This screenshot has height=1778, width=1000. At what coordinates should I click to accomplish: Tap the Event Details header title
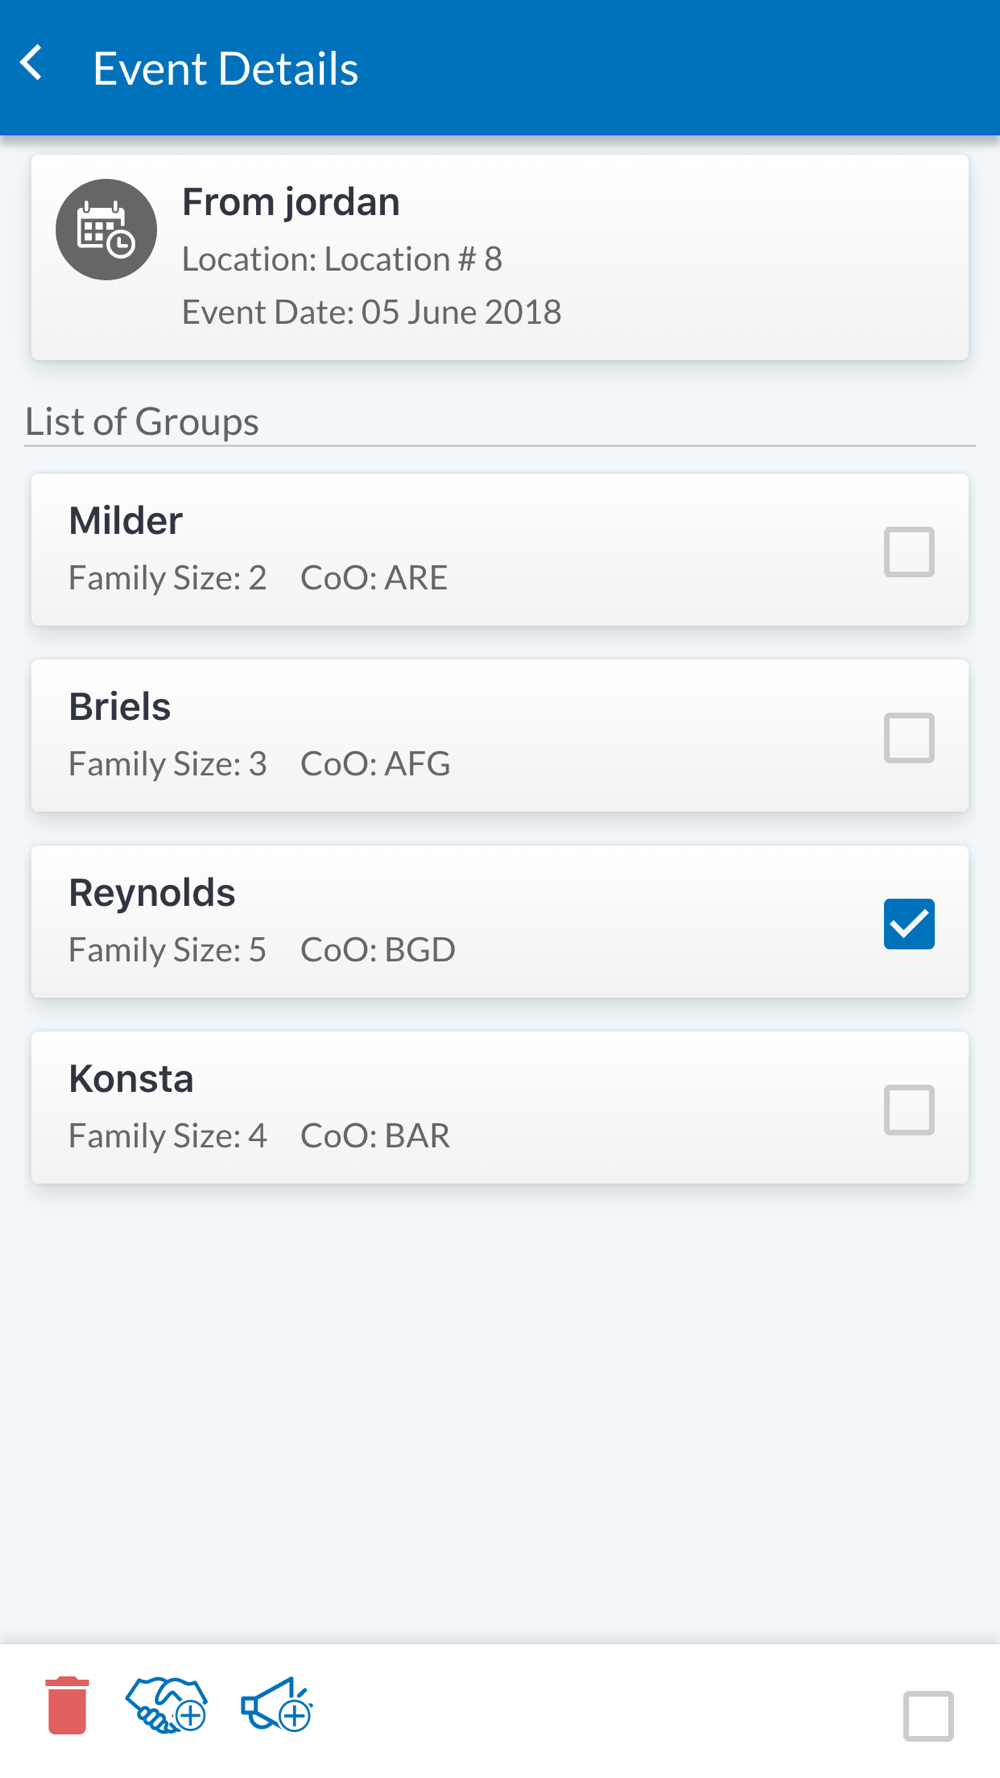[226, 69]
